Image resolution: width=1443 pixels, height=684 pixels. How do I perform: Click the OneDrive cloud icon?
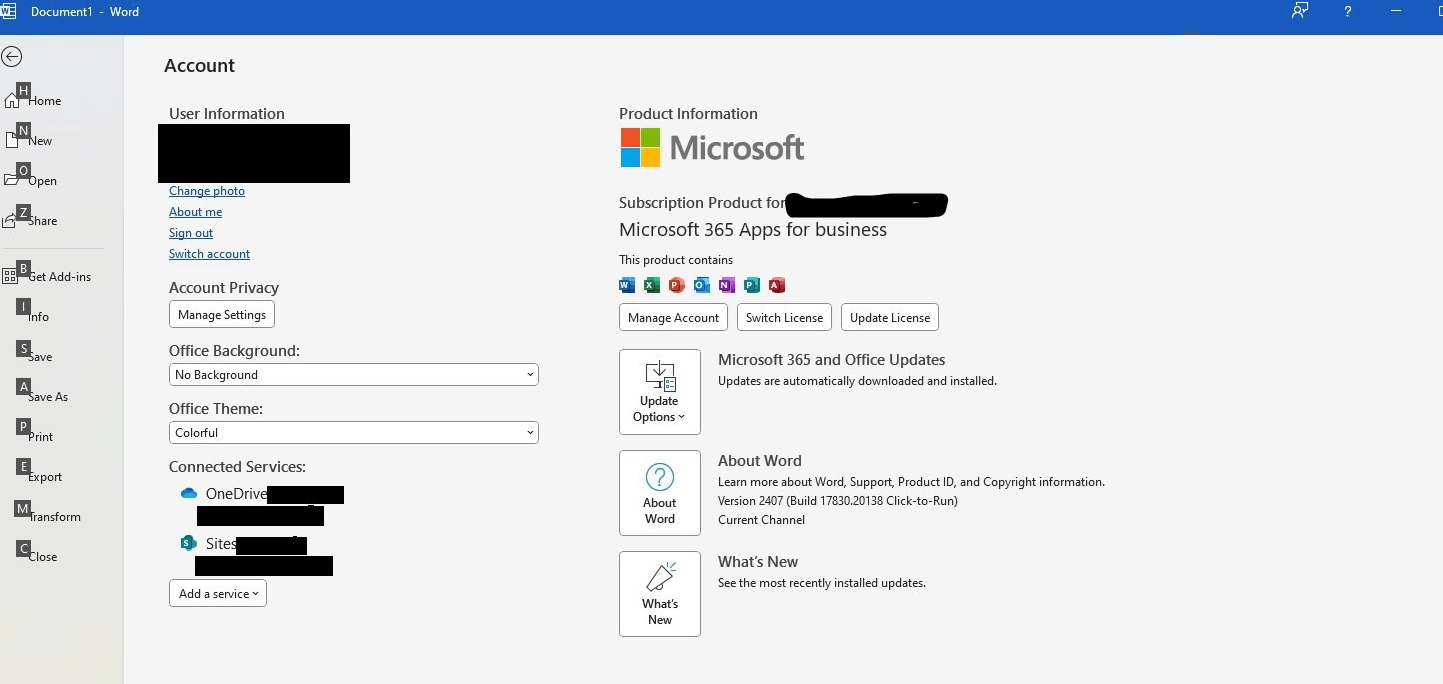[189, 494]
